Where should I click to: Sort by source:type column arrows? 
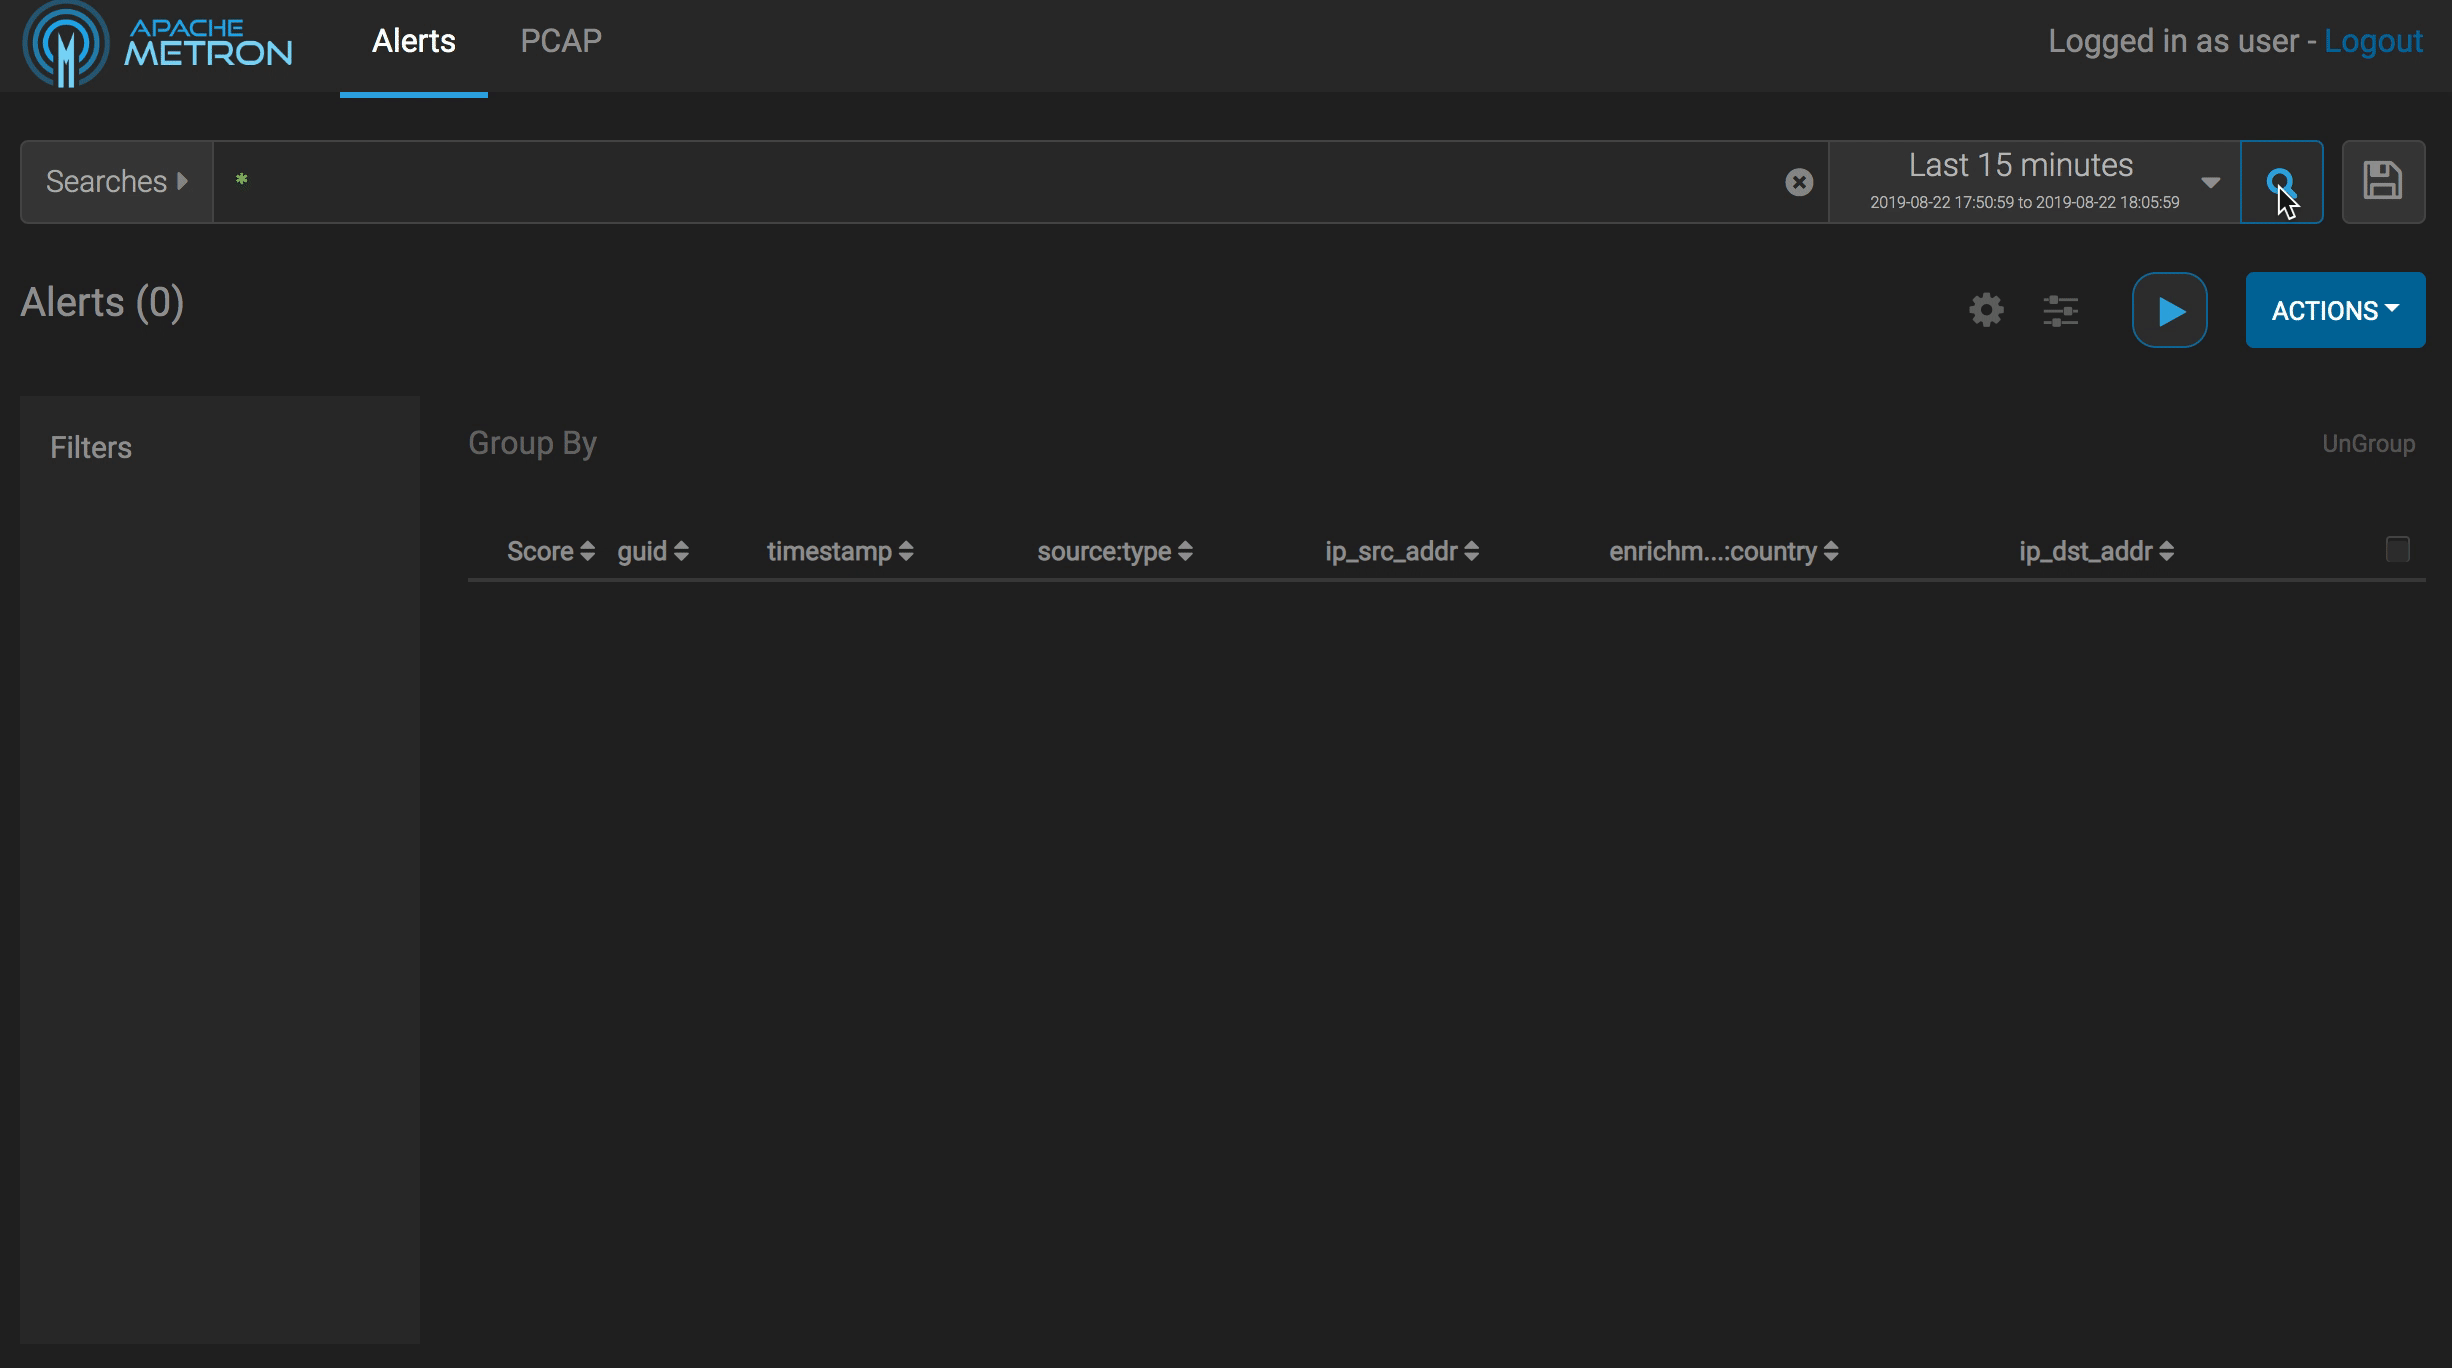click(1185, 551)
